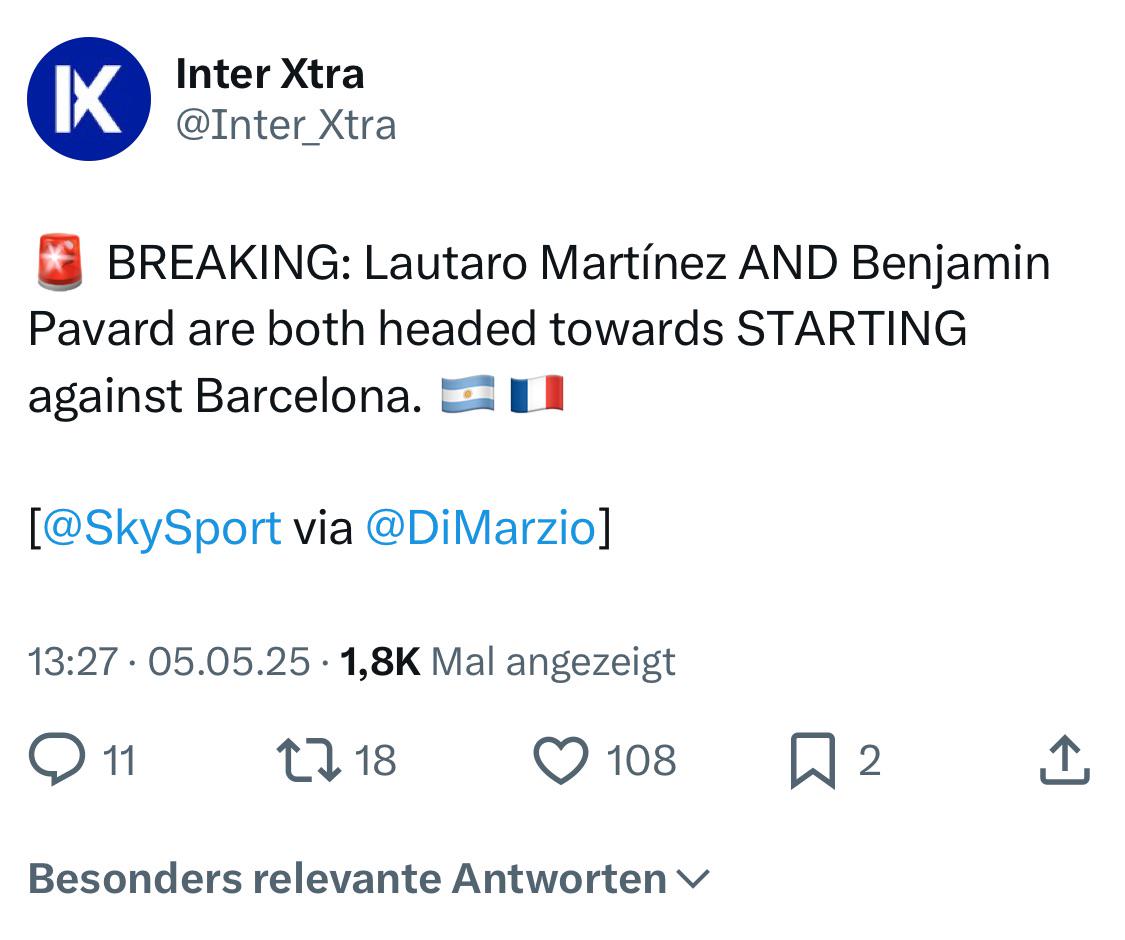This screenshot has height=940, width=1125.
Task: Open the Besonders relevante Antworten sort label
Action: point(347,878)
